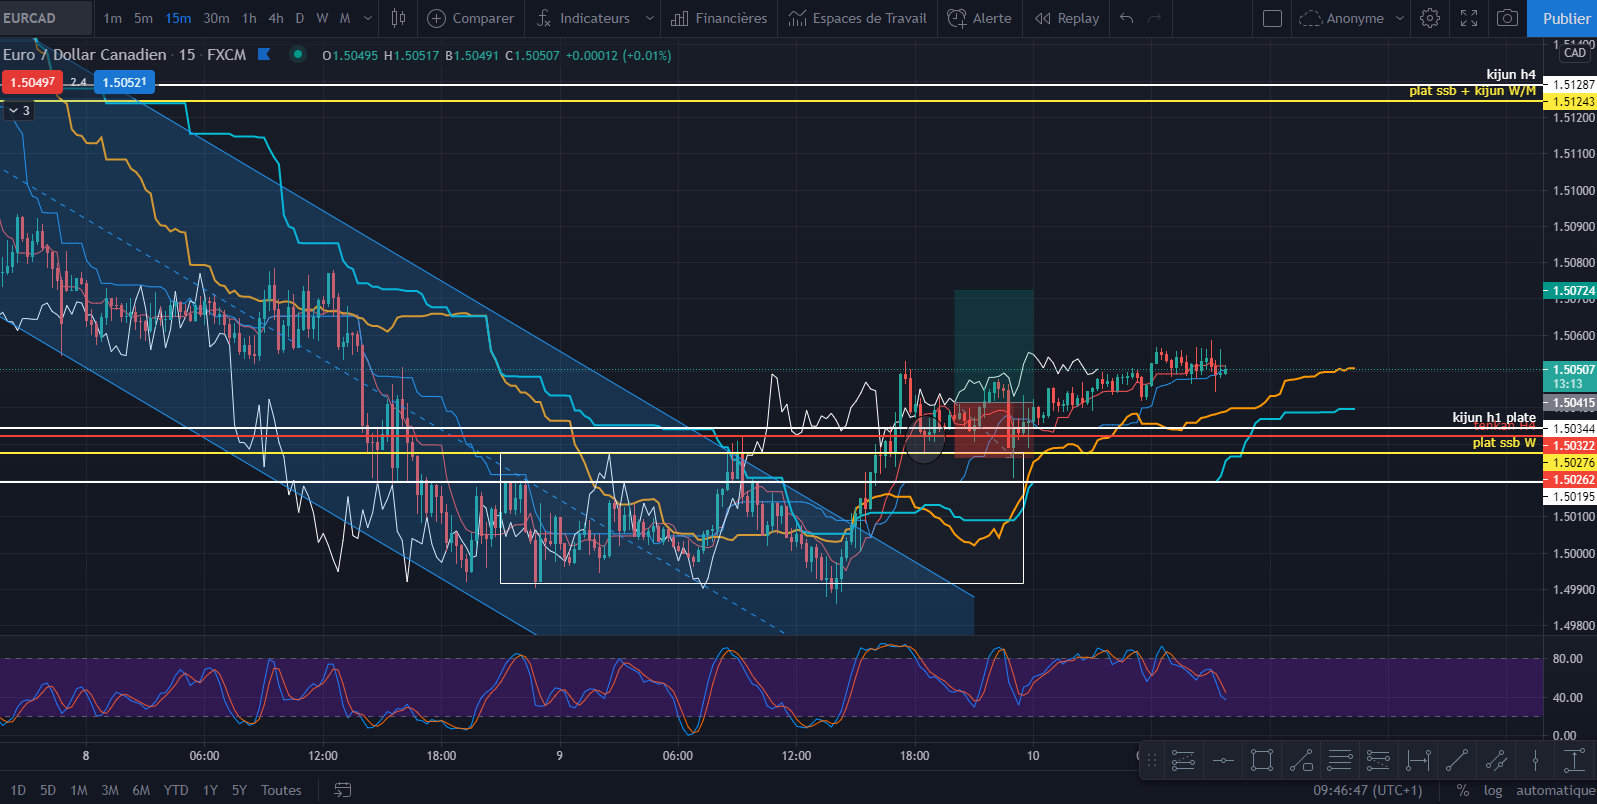Toggle automatic price scale

(x=1555, y=790)
